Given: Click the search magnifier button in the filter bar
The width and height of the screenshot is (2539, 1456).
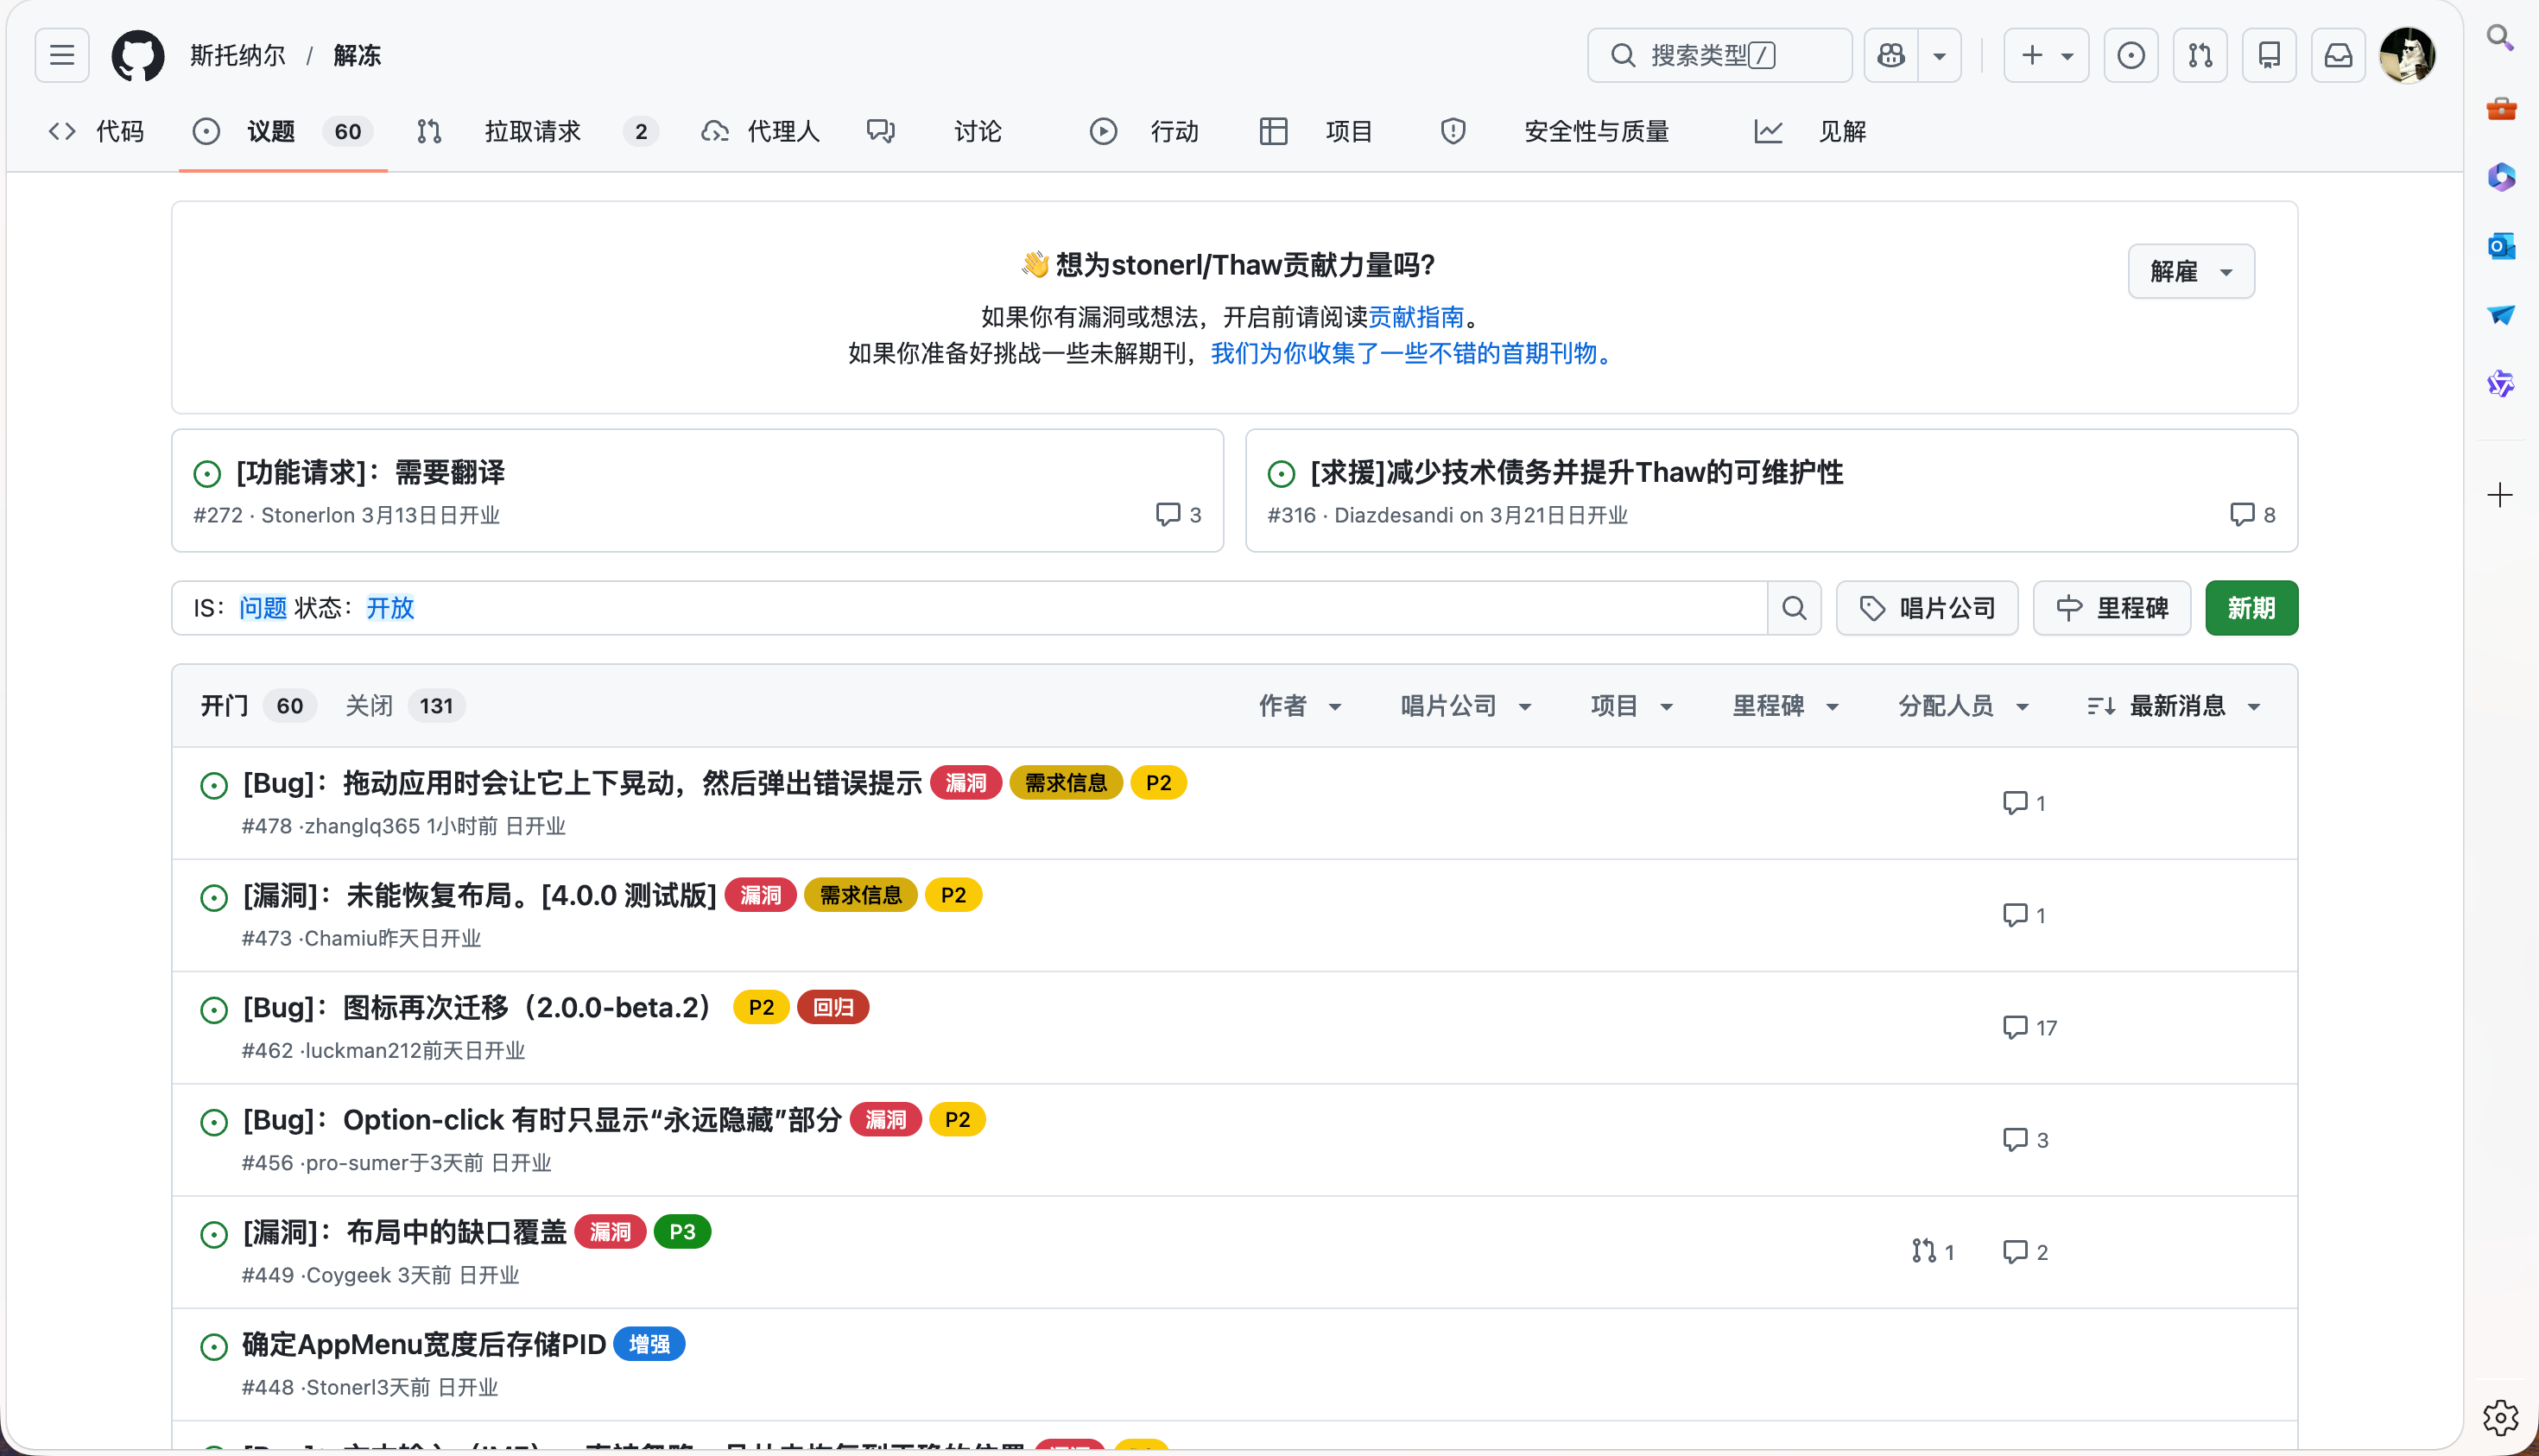Looking at the screenshot, I should pyautogui.click(x=1794, y=608).
